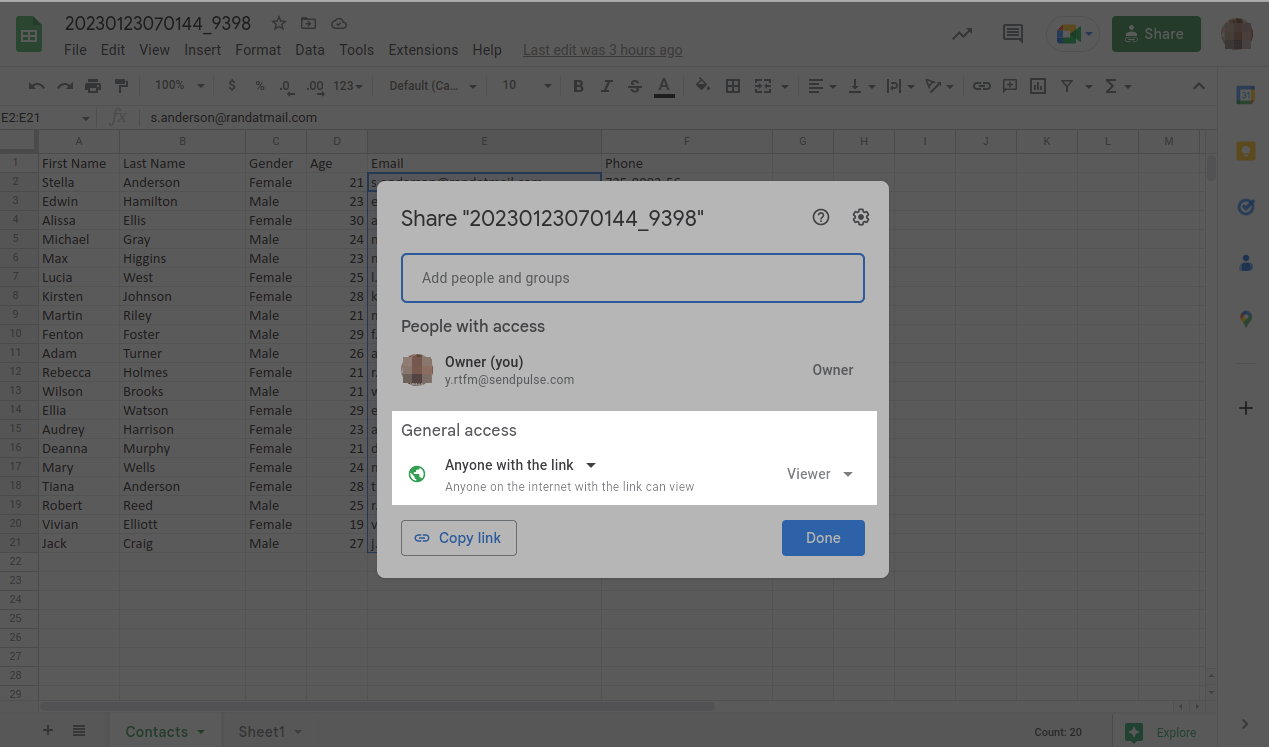Switch to the Sheet1 tab
This screenshot has height=747, width=1269.
[x=261, y=732]
